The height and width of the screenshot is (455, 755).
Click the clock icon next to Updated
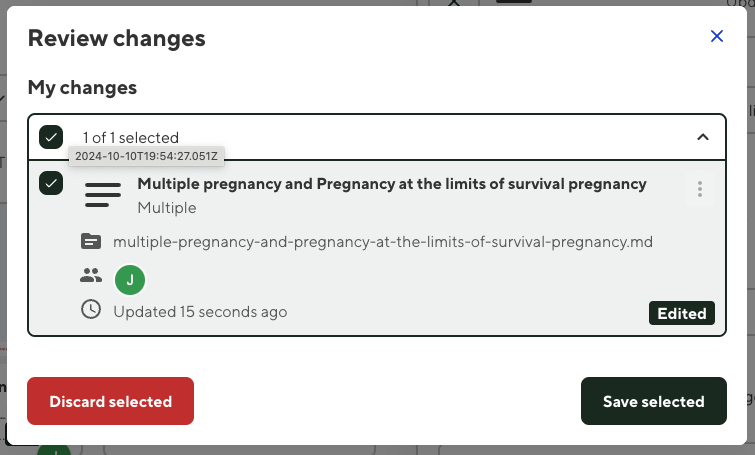click(x=91, y=310)
